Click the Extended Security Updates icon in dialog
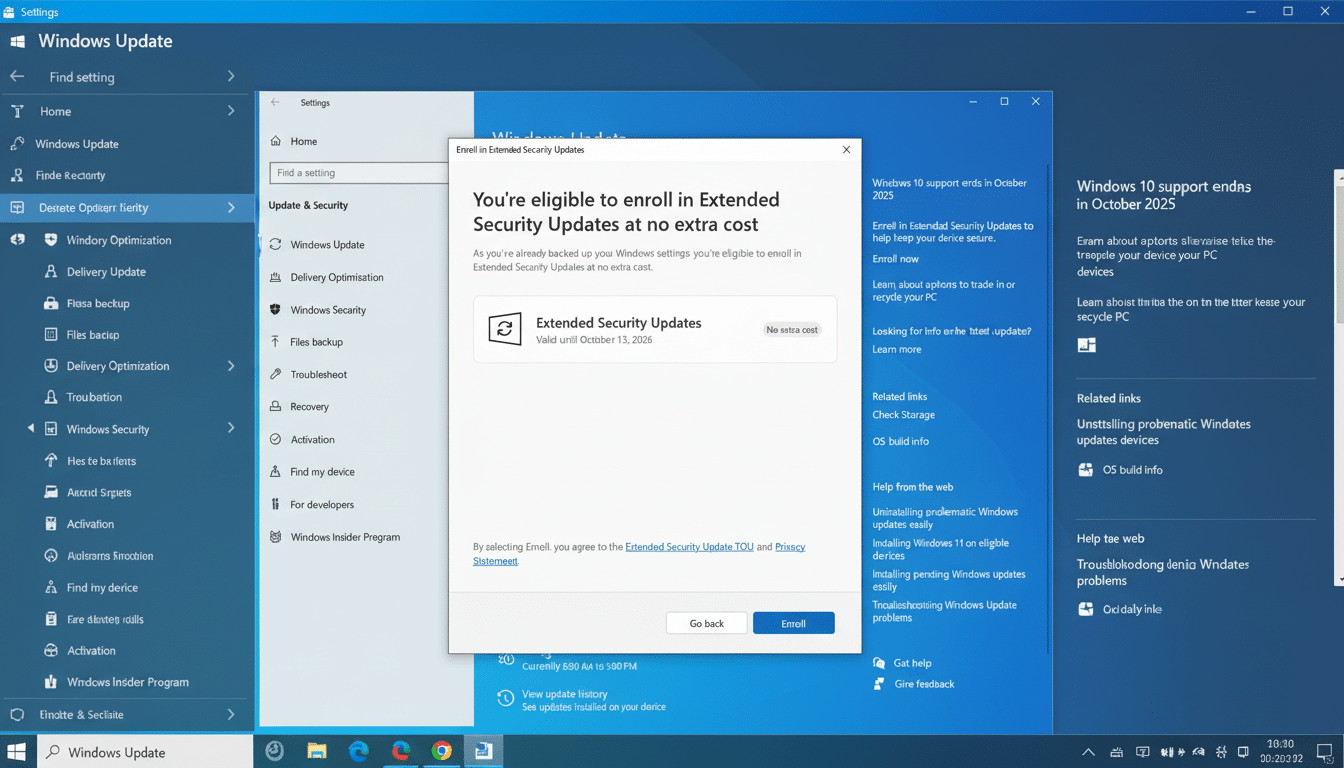 [505, 328]
